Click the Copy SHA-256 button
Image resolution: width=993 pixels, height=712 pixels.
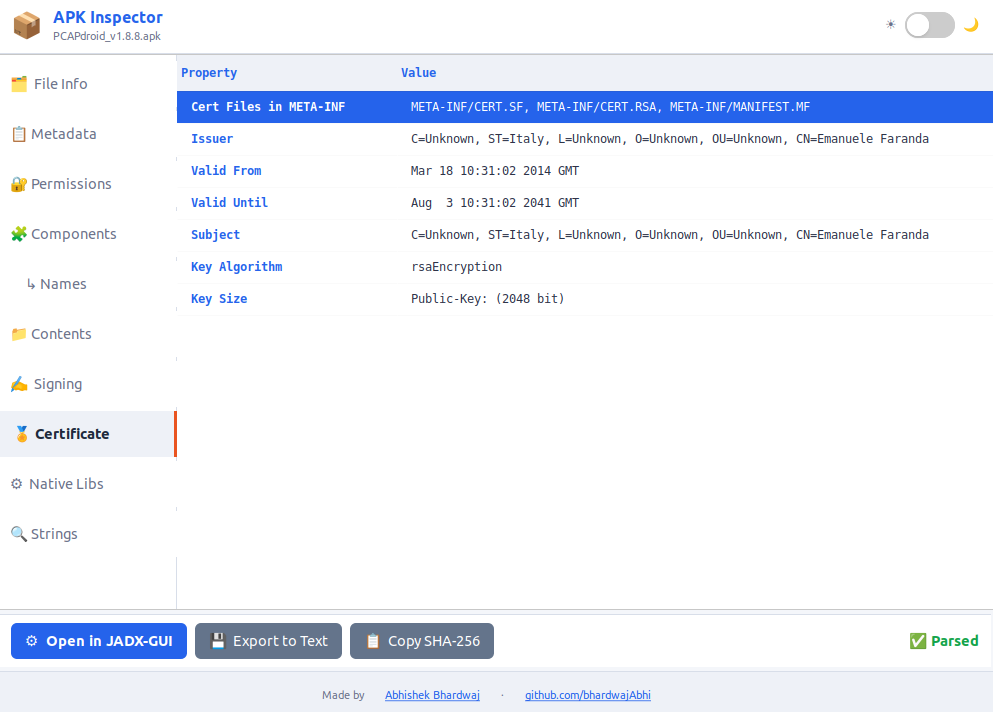pyautogui.click(x=422, y=641)
